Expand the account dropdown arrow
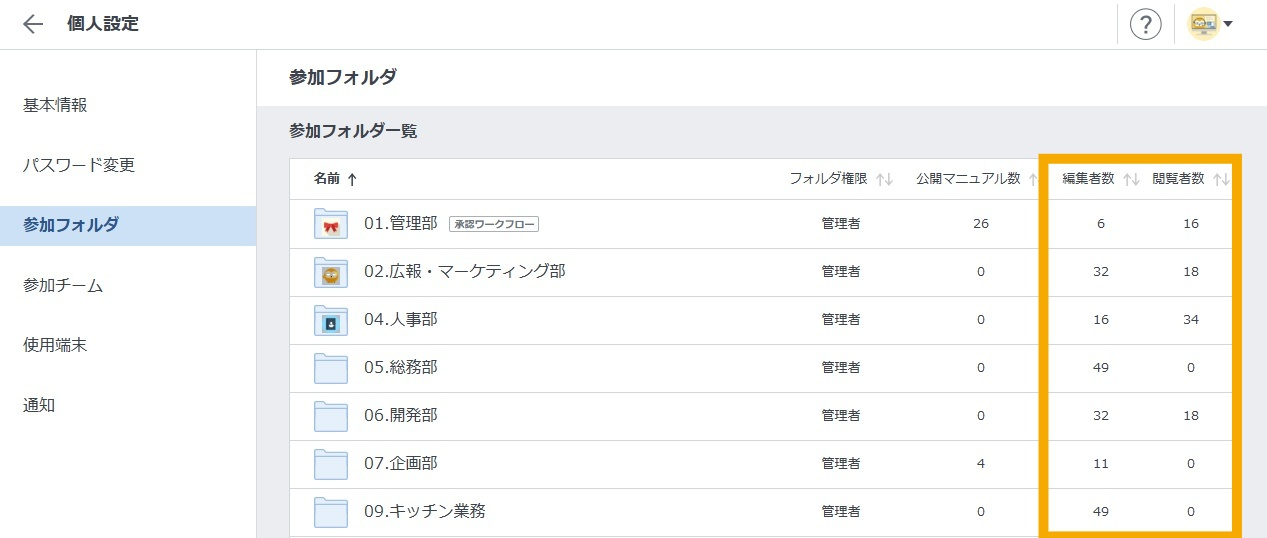The height and width of the screenshot is (538, 1267). point(1228,25)
